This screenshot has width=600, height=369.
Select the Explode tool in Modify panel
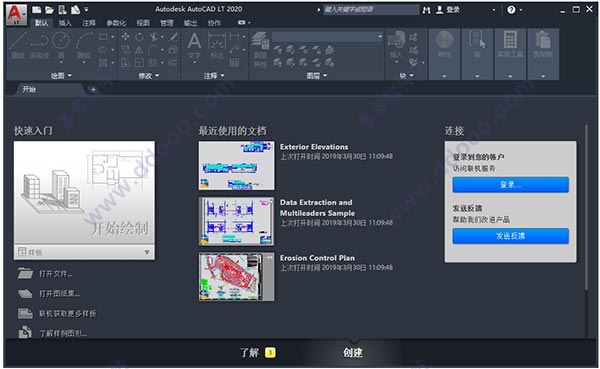[x=173, y=50]
